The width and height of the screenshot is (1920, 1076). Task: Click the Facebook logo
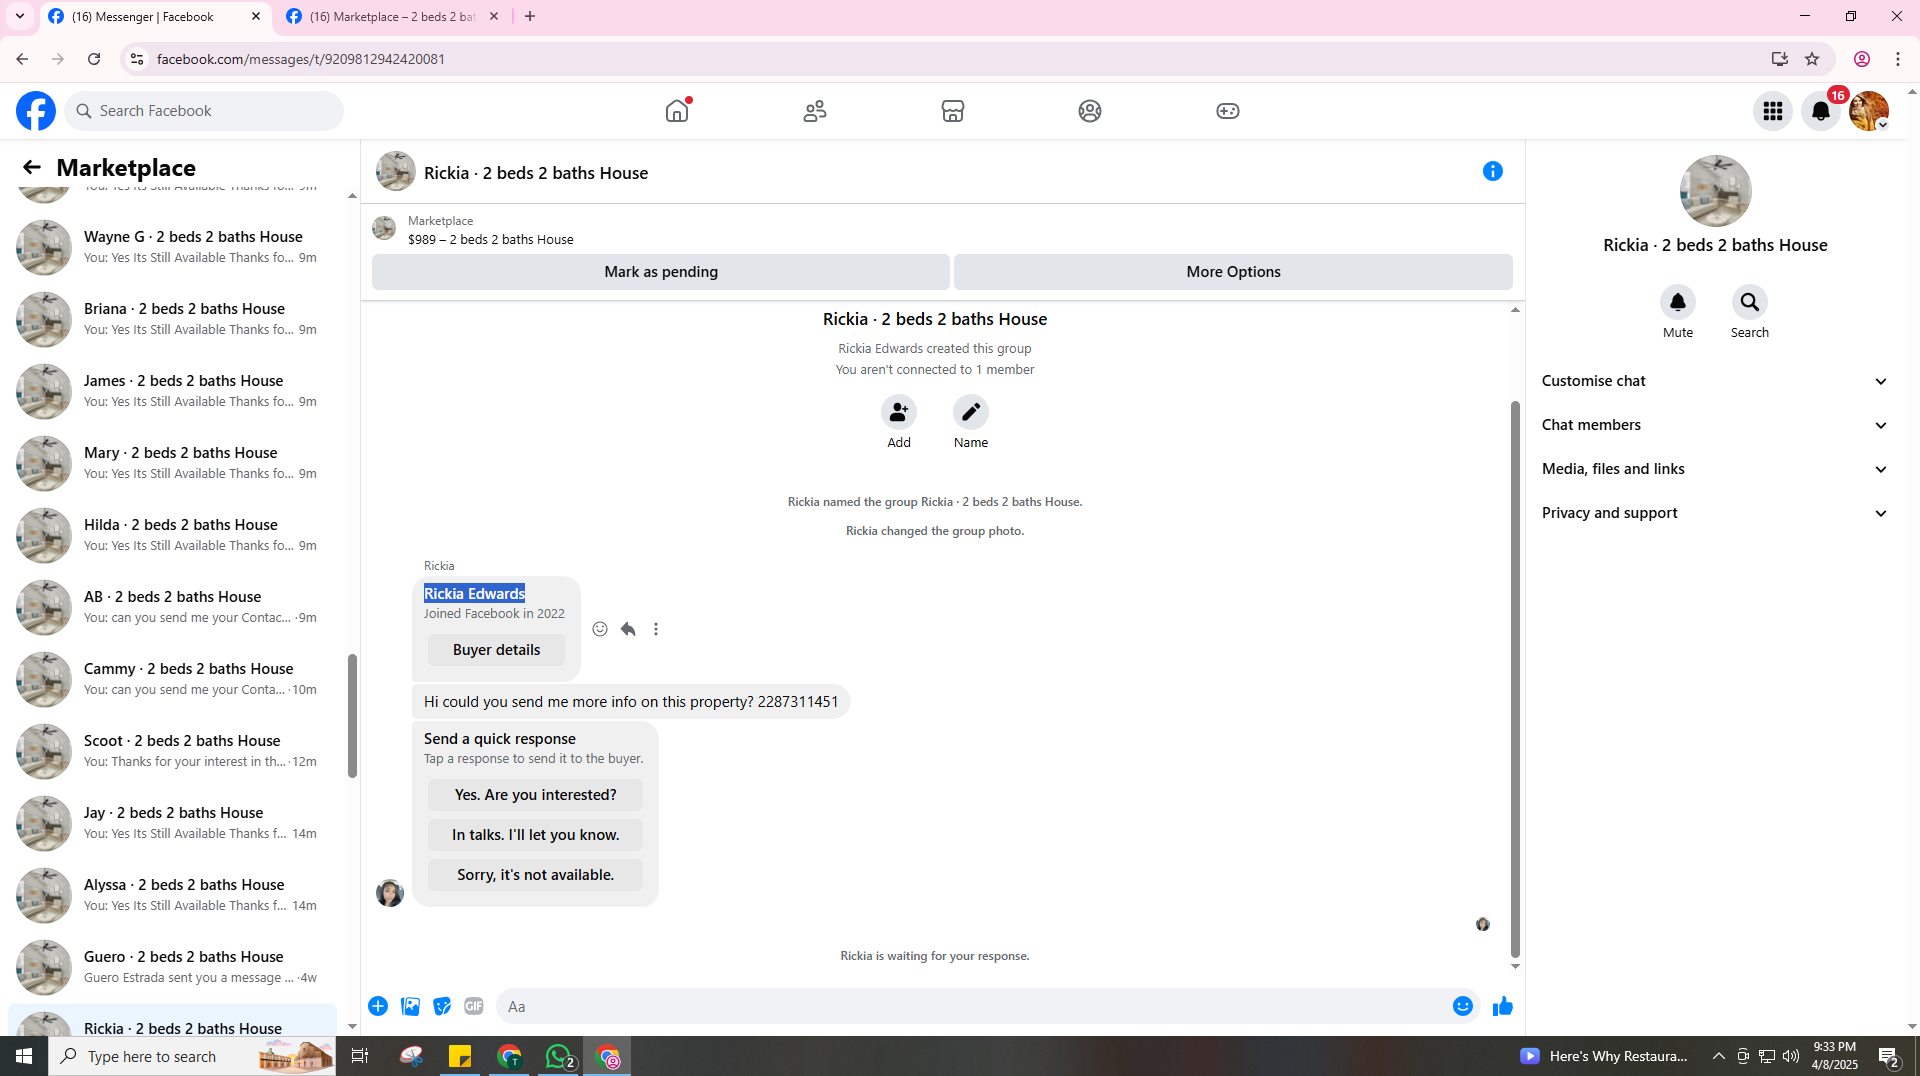pyautogui.click(x=36, y=111)
